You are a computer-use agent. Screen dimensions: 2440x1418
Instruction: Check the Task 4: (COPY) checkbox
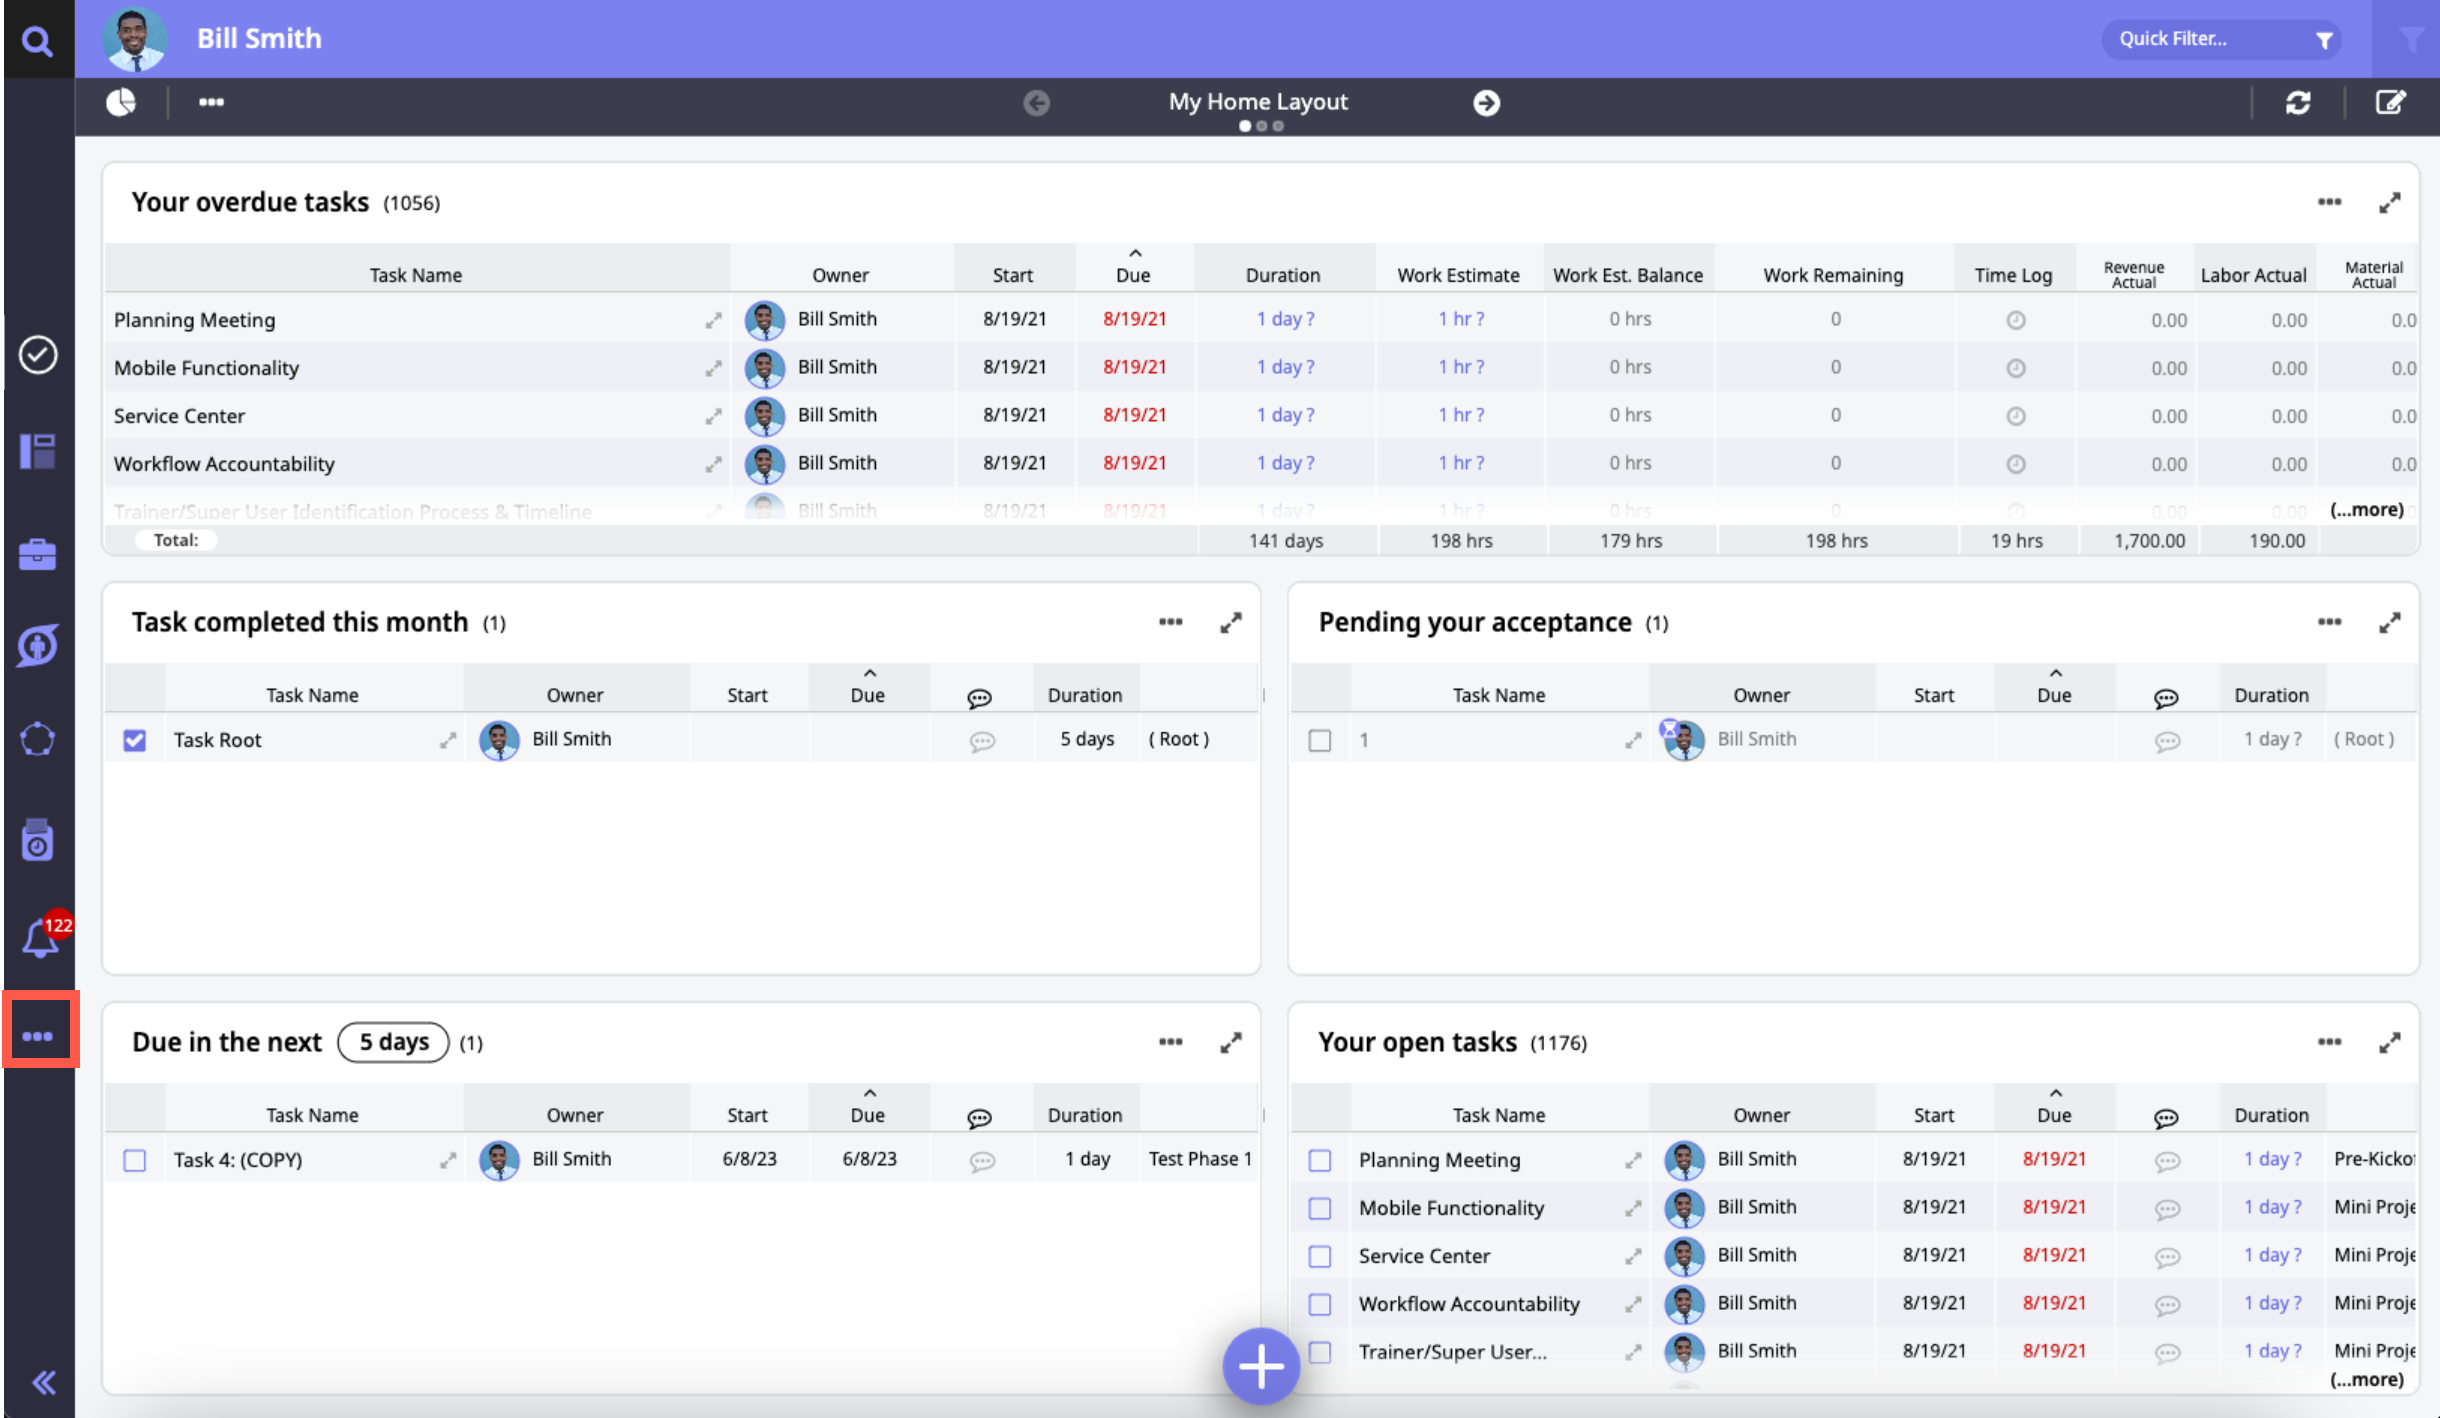[x=135, y=1160]
